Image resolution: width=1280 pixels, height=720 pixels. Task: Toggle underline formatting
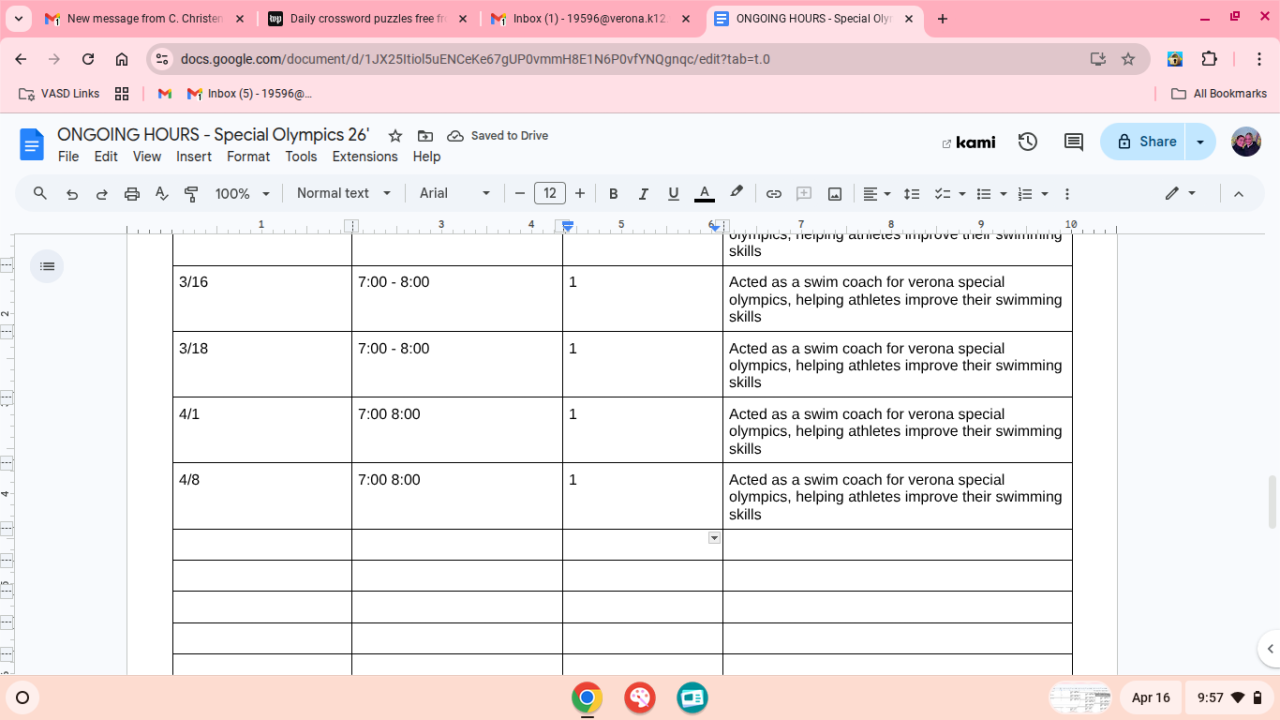coord(674,194)
